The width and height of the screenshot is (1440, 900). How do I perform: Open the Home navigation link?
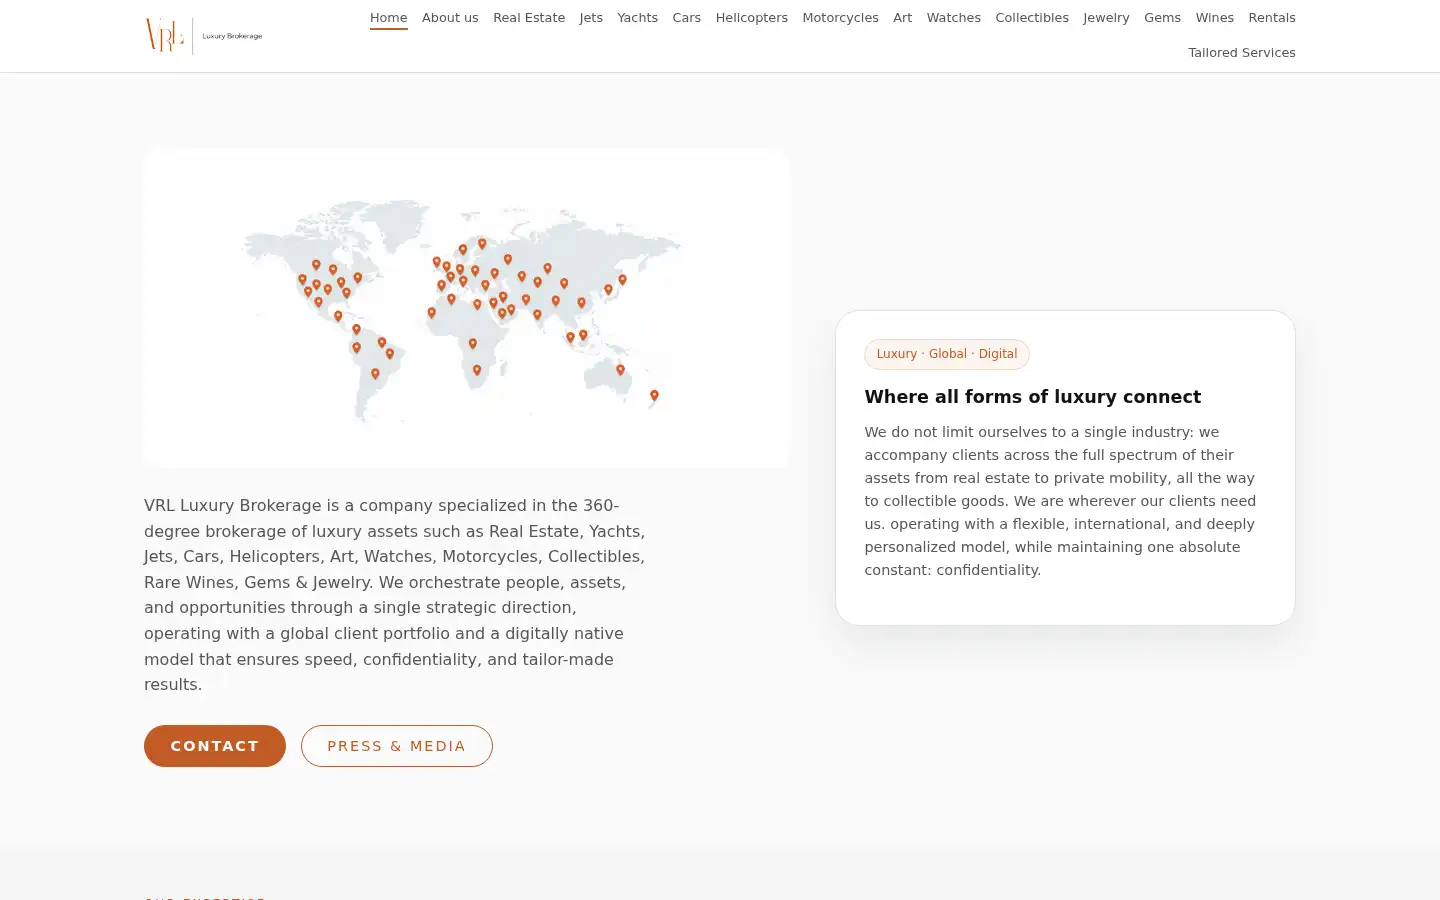click(x=389, y=18)
